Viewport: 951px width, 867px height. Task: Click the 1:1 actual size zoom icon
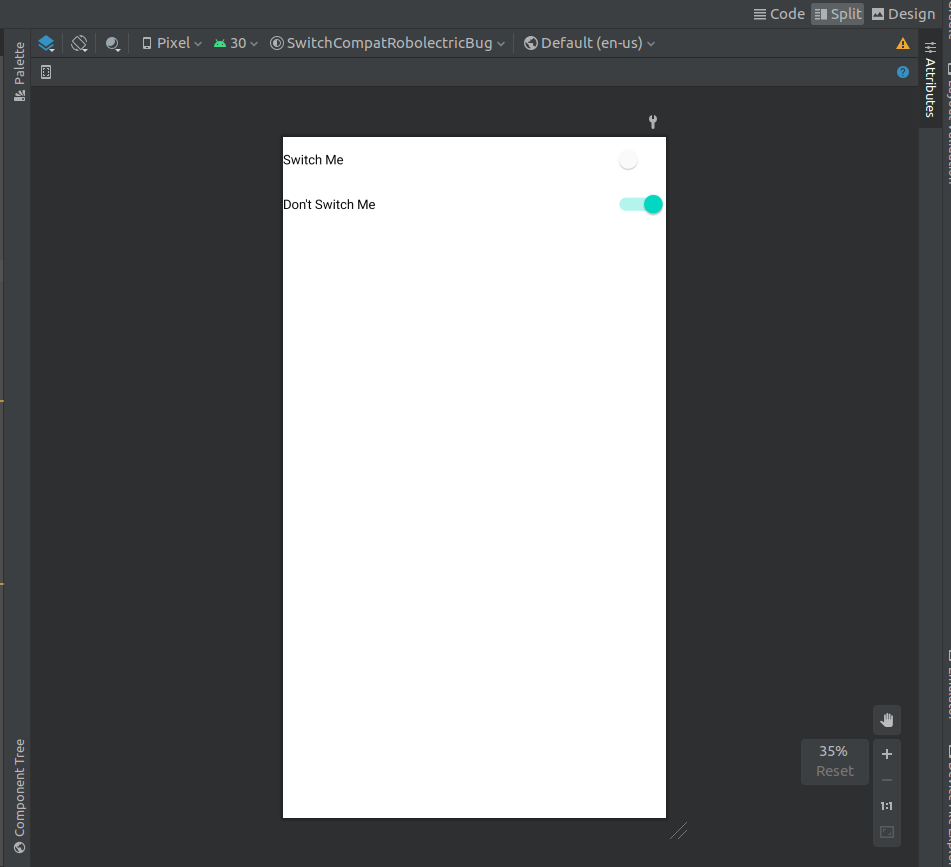[x=885, y=805]
